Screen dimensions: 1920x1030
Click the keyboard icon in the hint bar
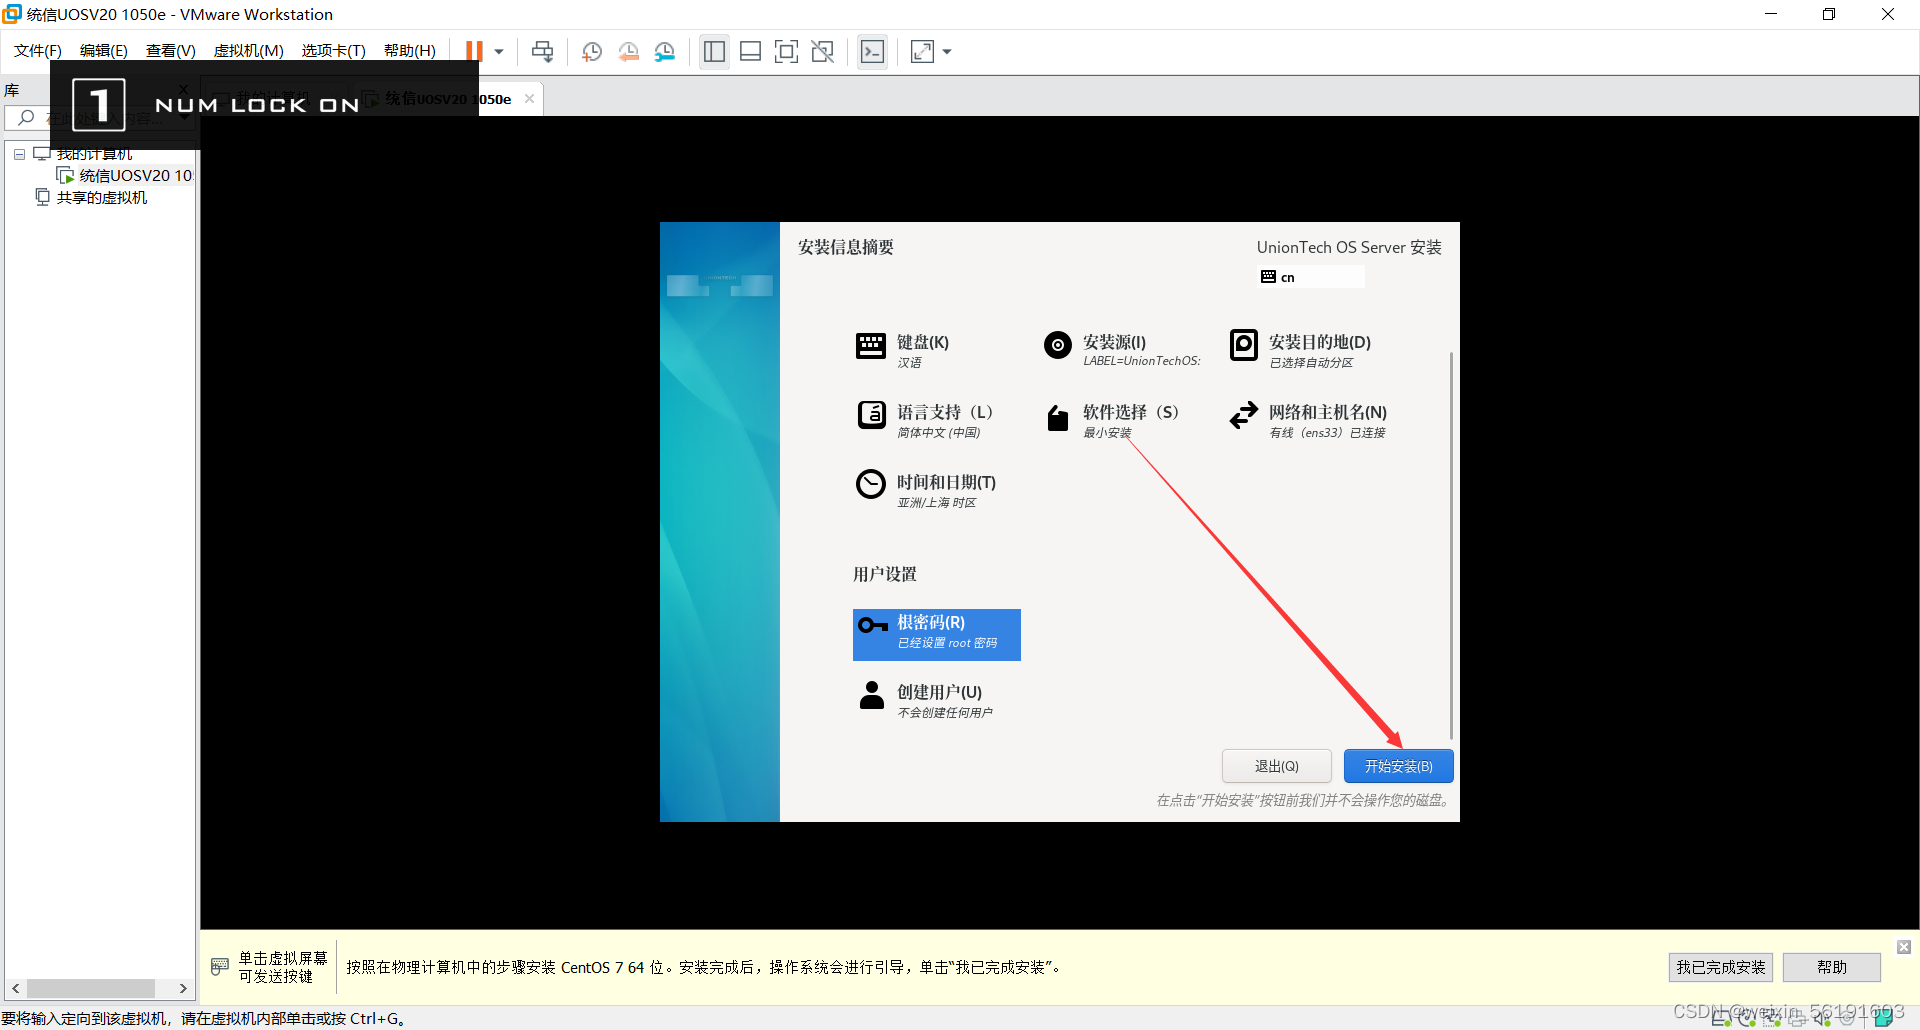click(220, 967)
